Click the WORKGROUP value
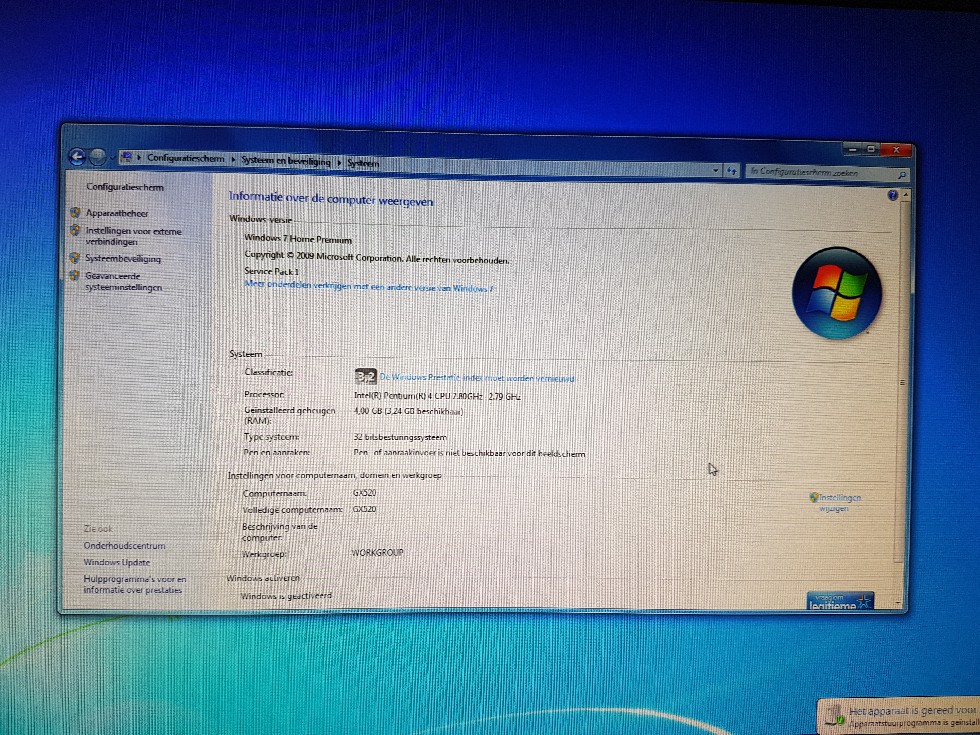The height and width of the screenshot is (735, 980). (378, 552)
